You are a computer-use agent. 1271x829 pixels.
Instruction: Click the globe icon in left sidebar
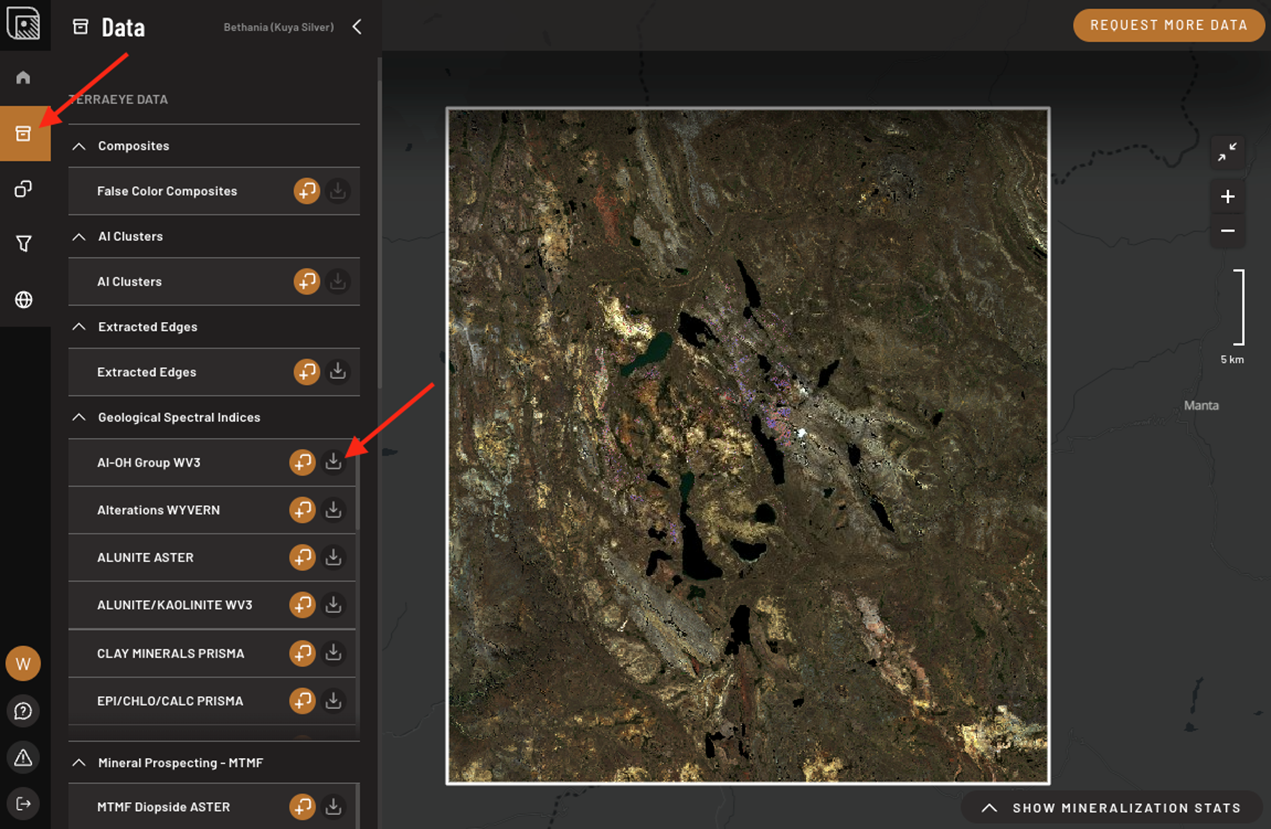(x=23, y=300)
